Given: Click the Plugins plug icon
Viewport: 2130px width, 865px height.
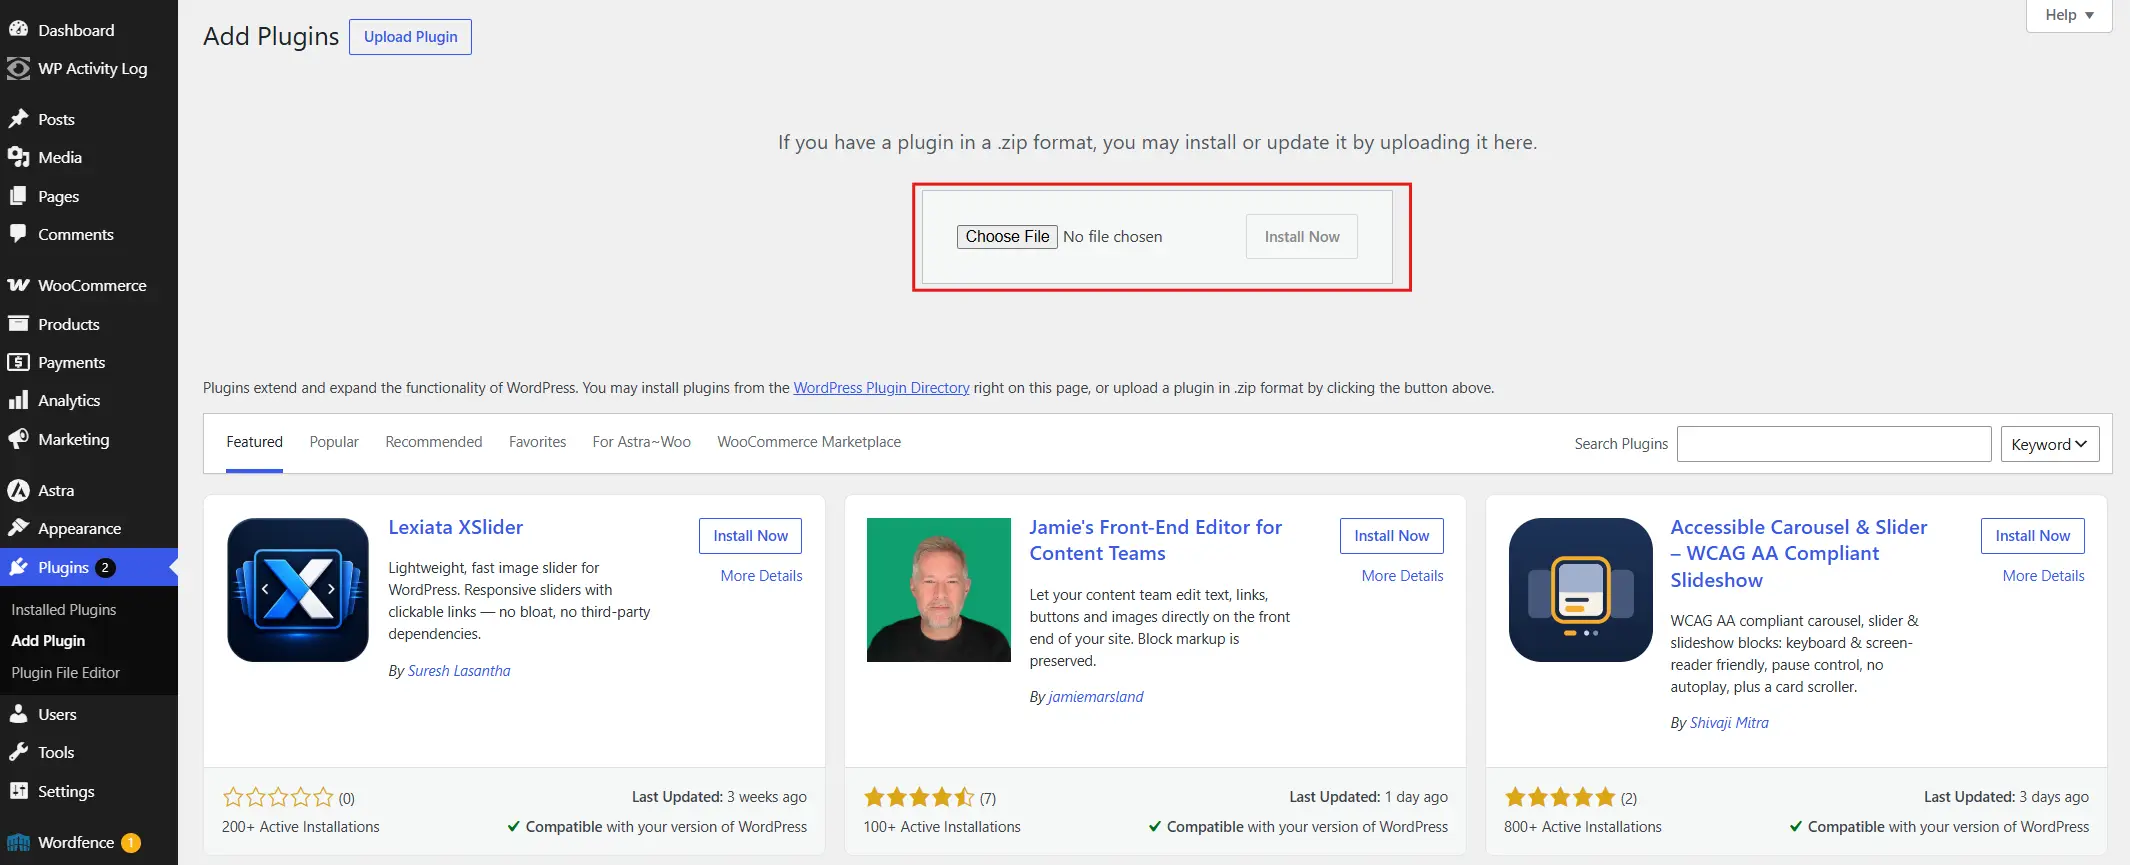Looking at the screenshot, I should point(18,567).
